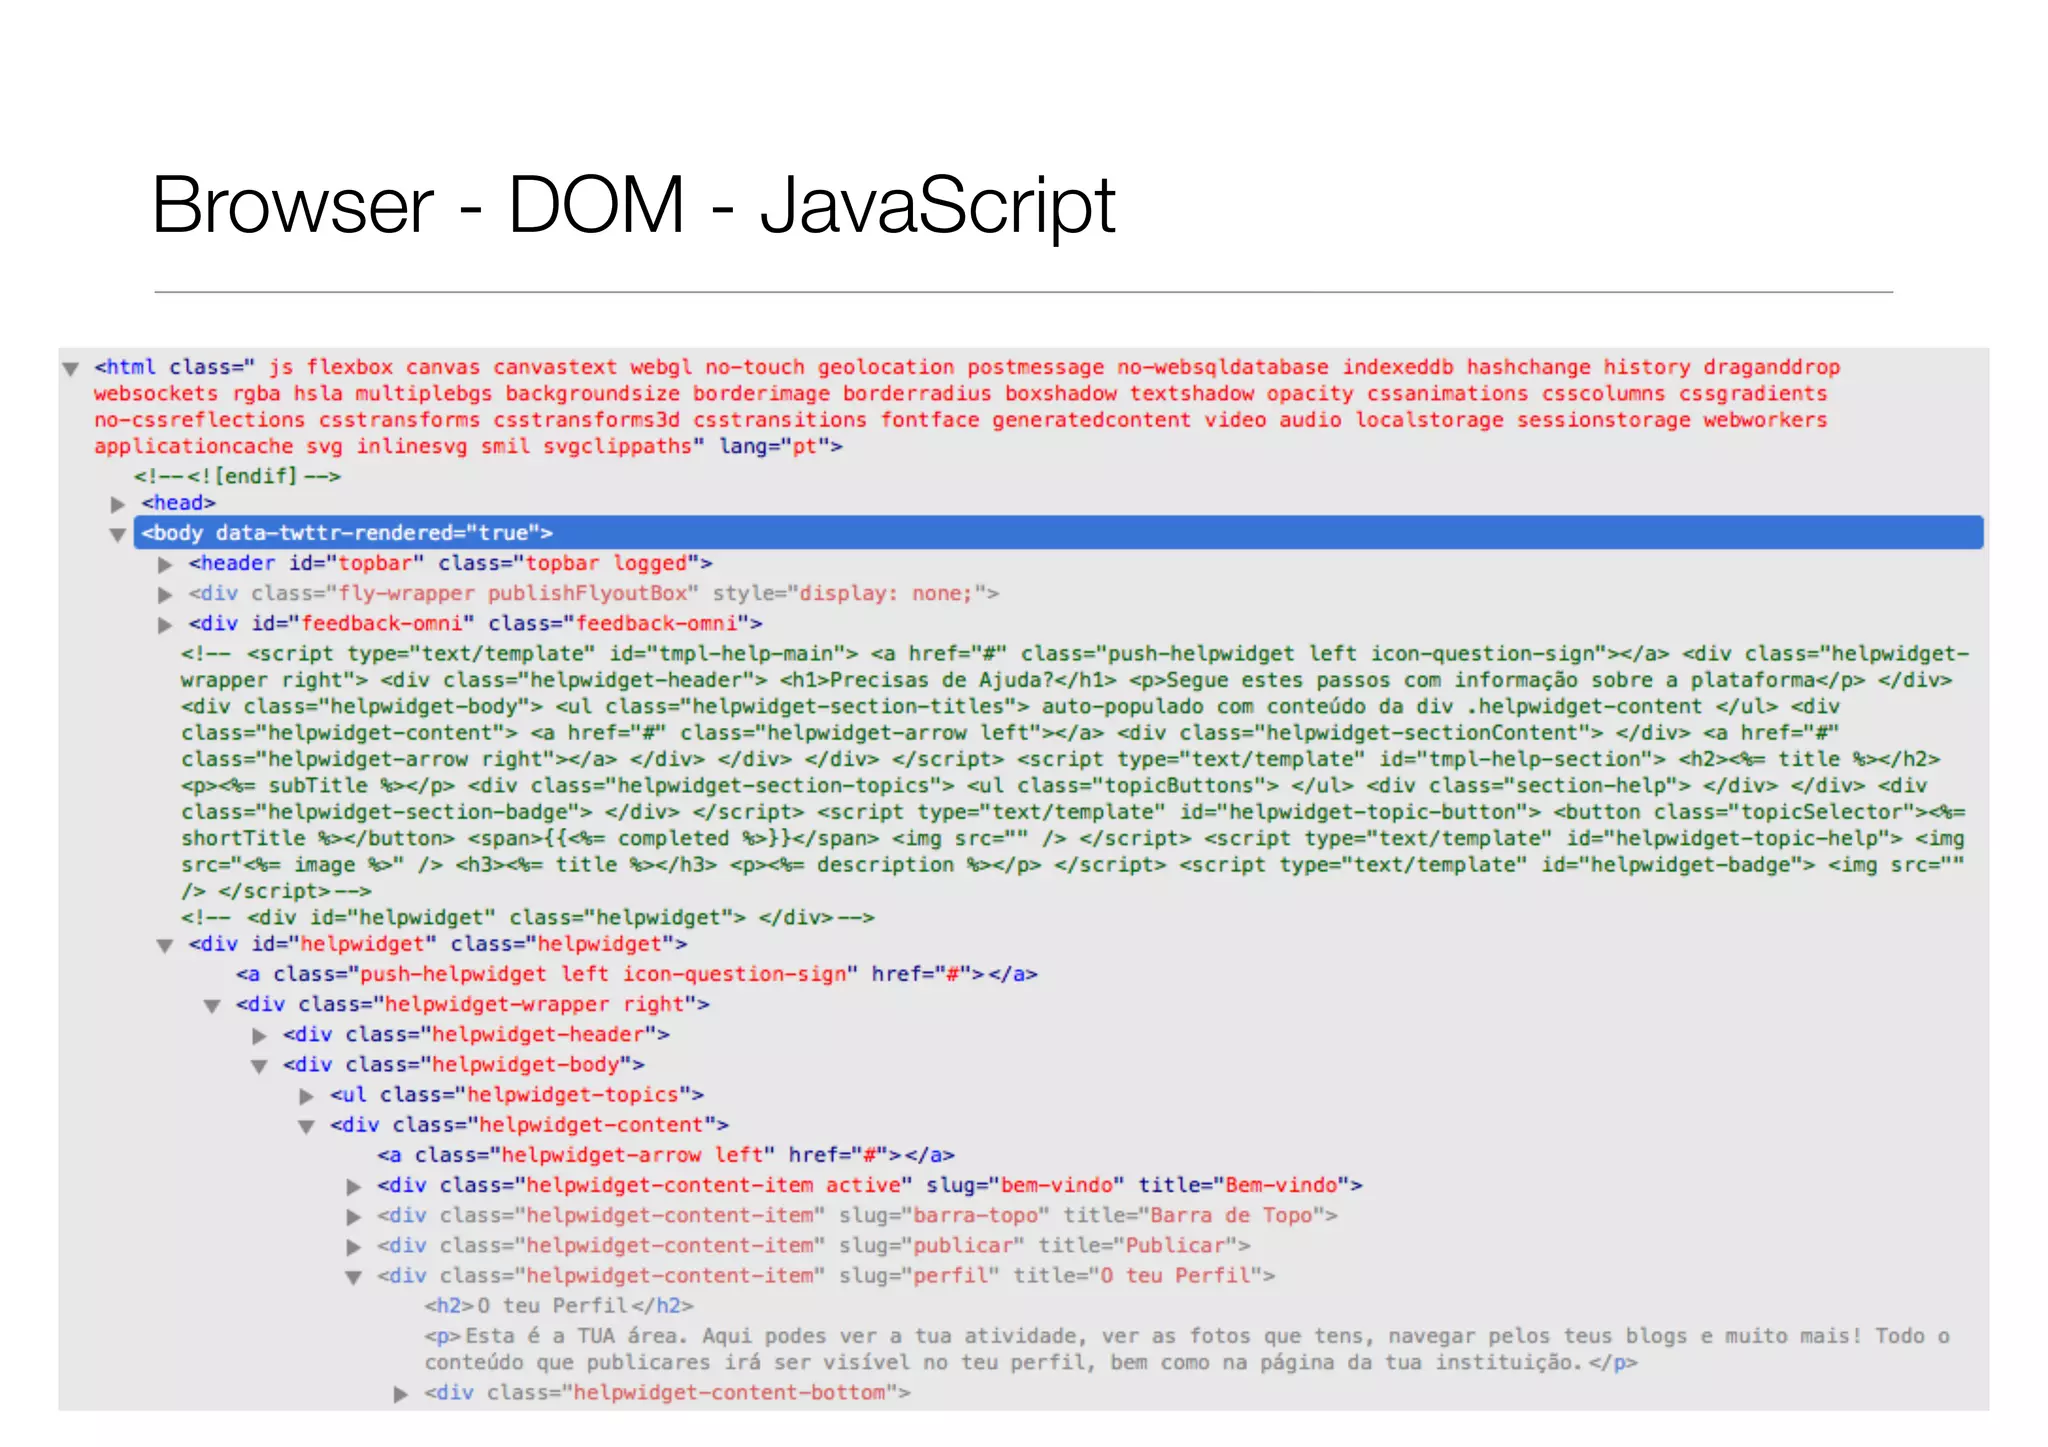This screenshot has height=1447, width=2048.
Task: Collapse the div id helpwidget node triangle
Action: tap(165, 946)
